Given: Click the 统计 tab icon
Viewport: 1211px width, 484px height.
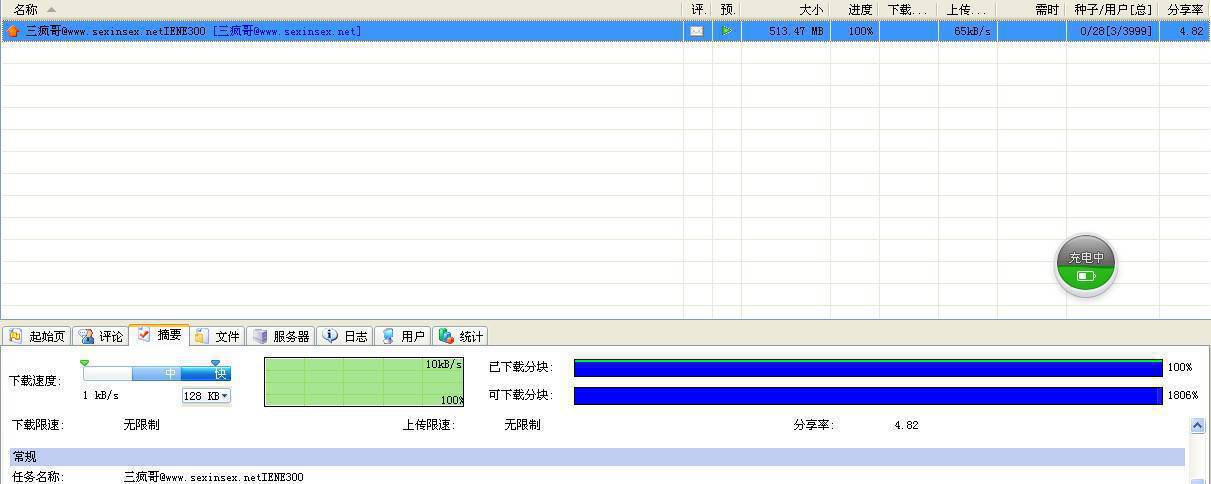Looking at the screenshot, I should tap(446, 336).
